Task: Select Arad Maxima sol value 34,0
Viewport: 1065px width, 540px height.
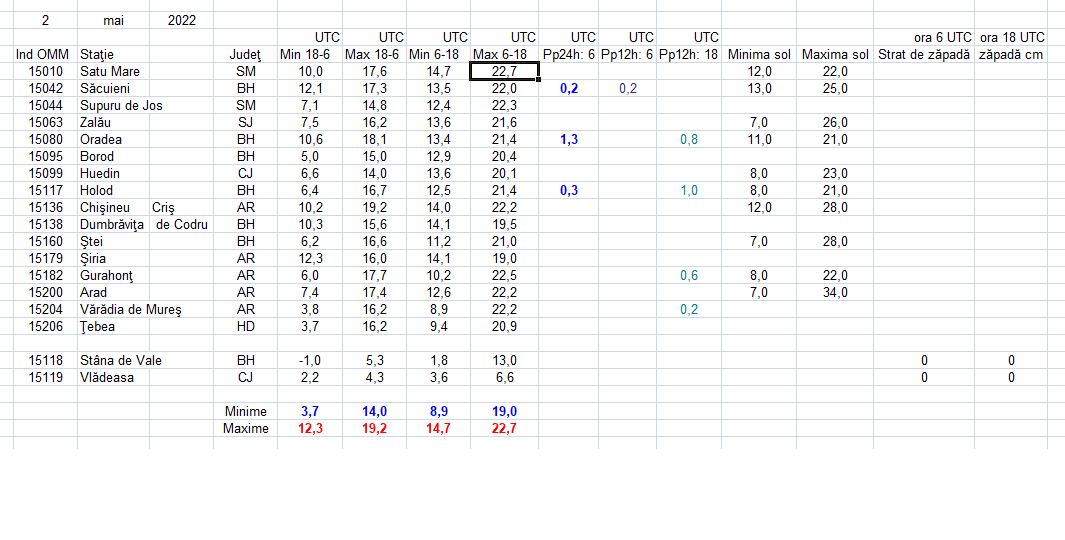Action: coord(835,292)
